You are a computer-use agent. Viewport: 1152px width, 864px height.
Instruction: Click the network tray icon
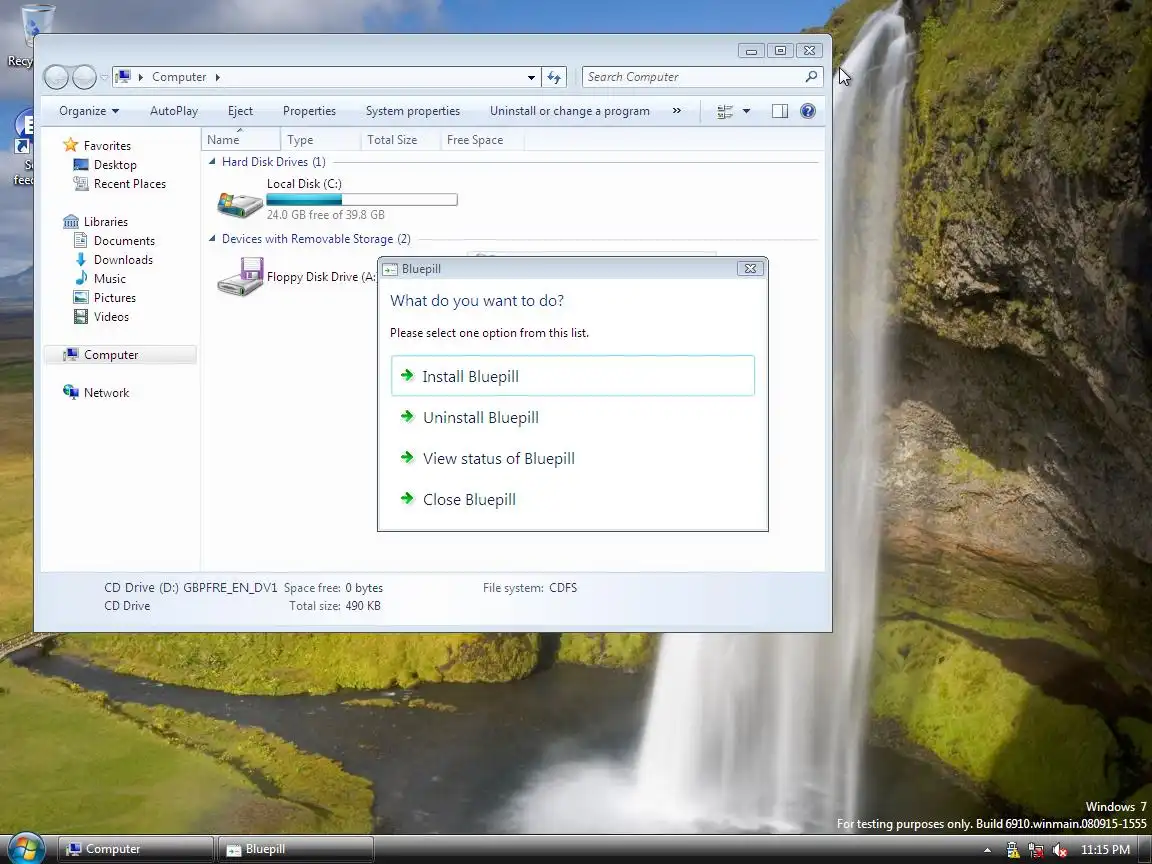[x=1036, y=850]
